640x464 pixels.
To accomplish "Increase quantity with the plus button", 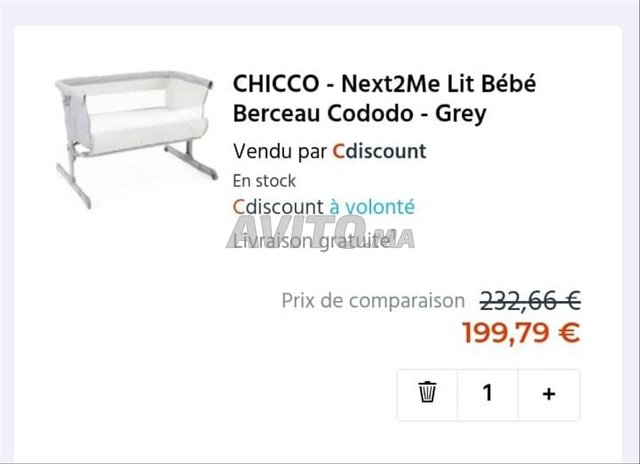I will click(548, 394).
